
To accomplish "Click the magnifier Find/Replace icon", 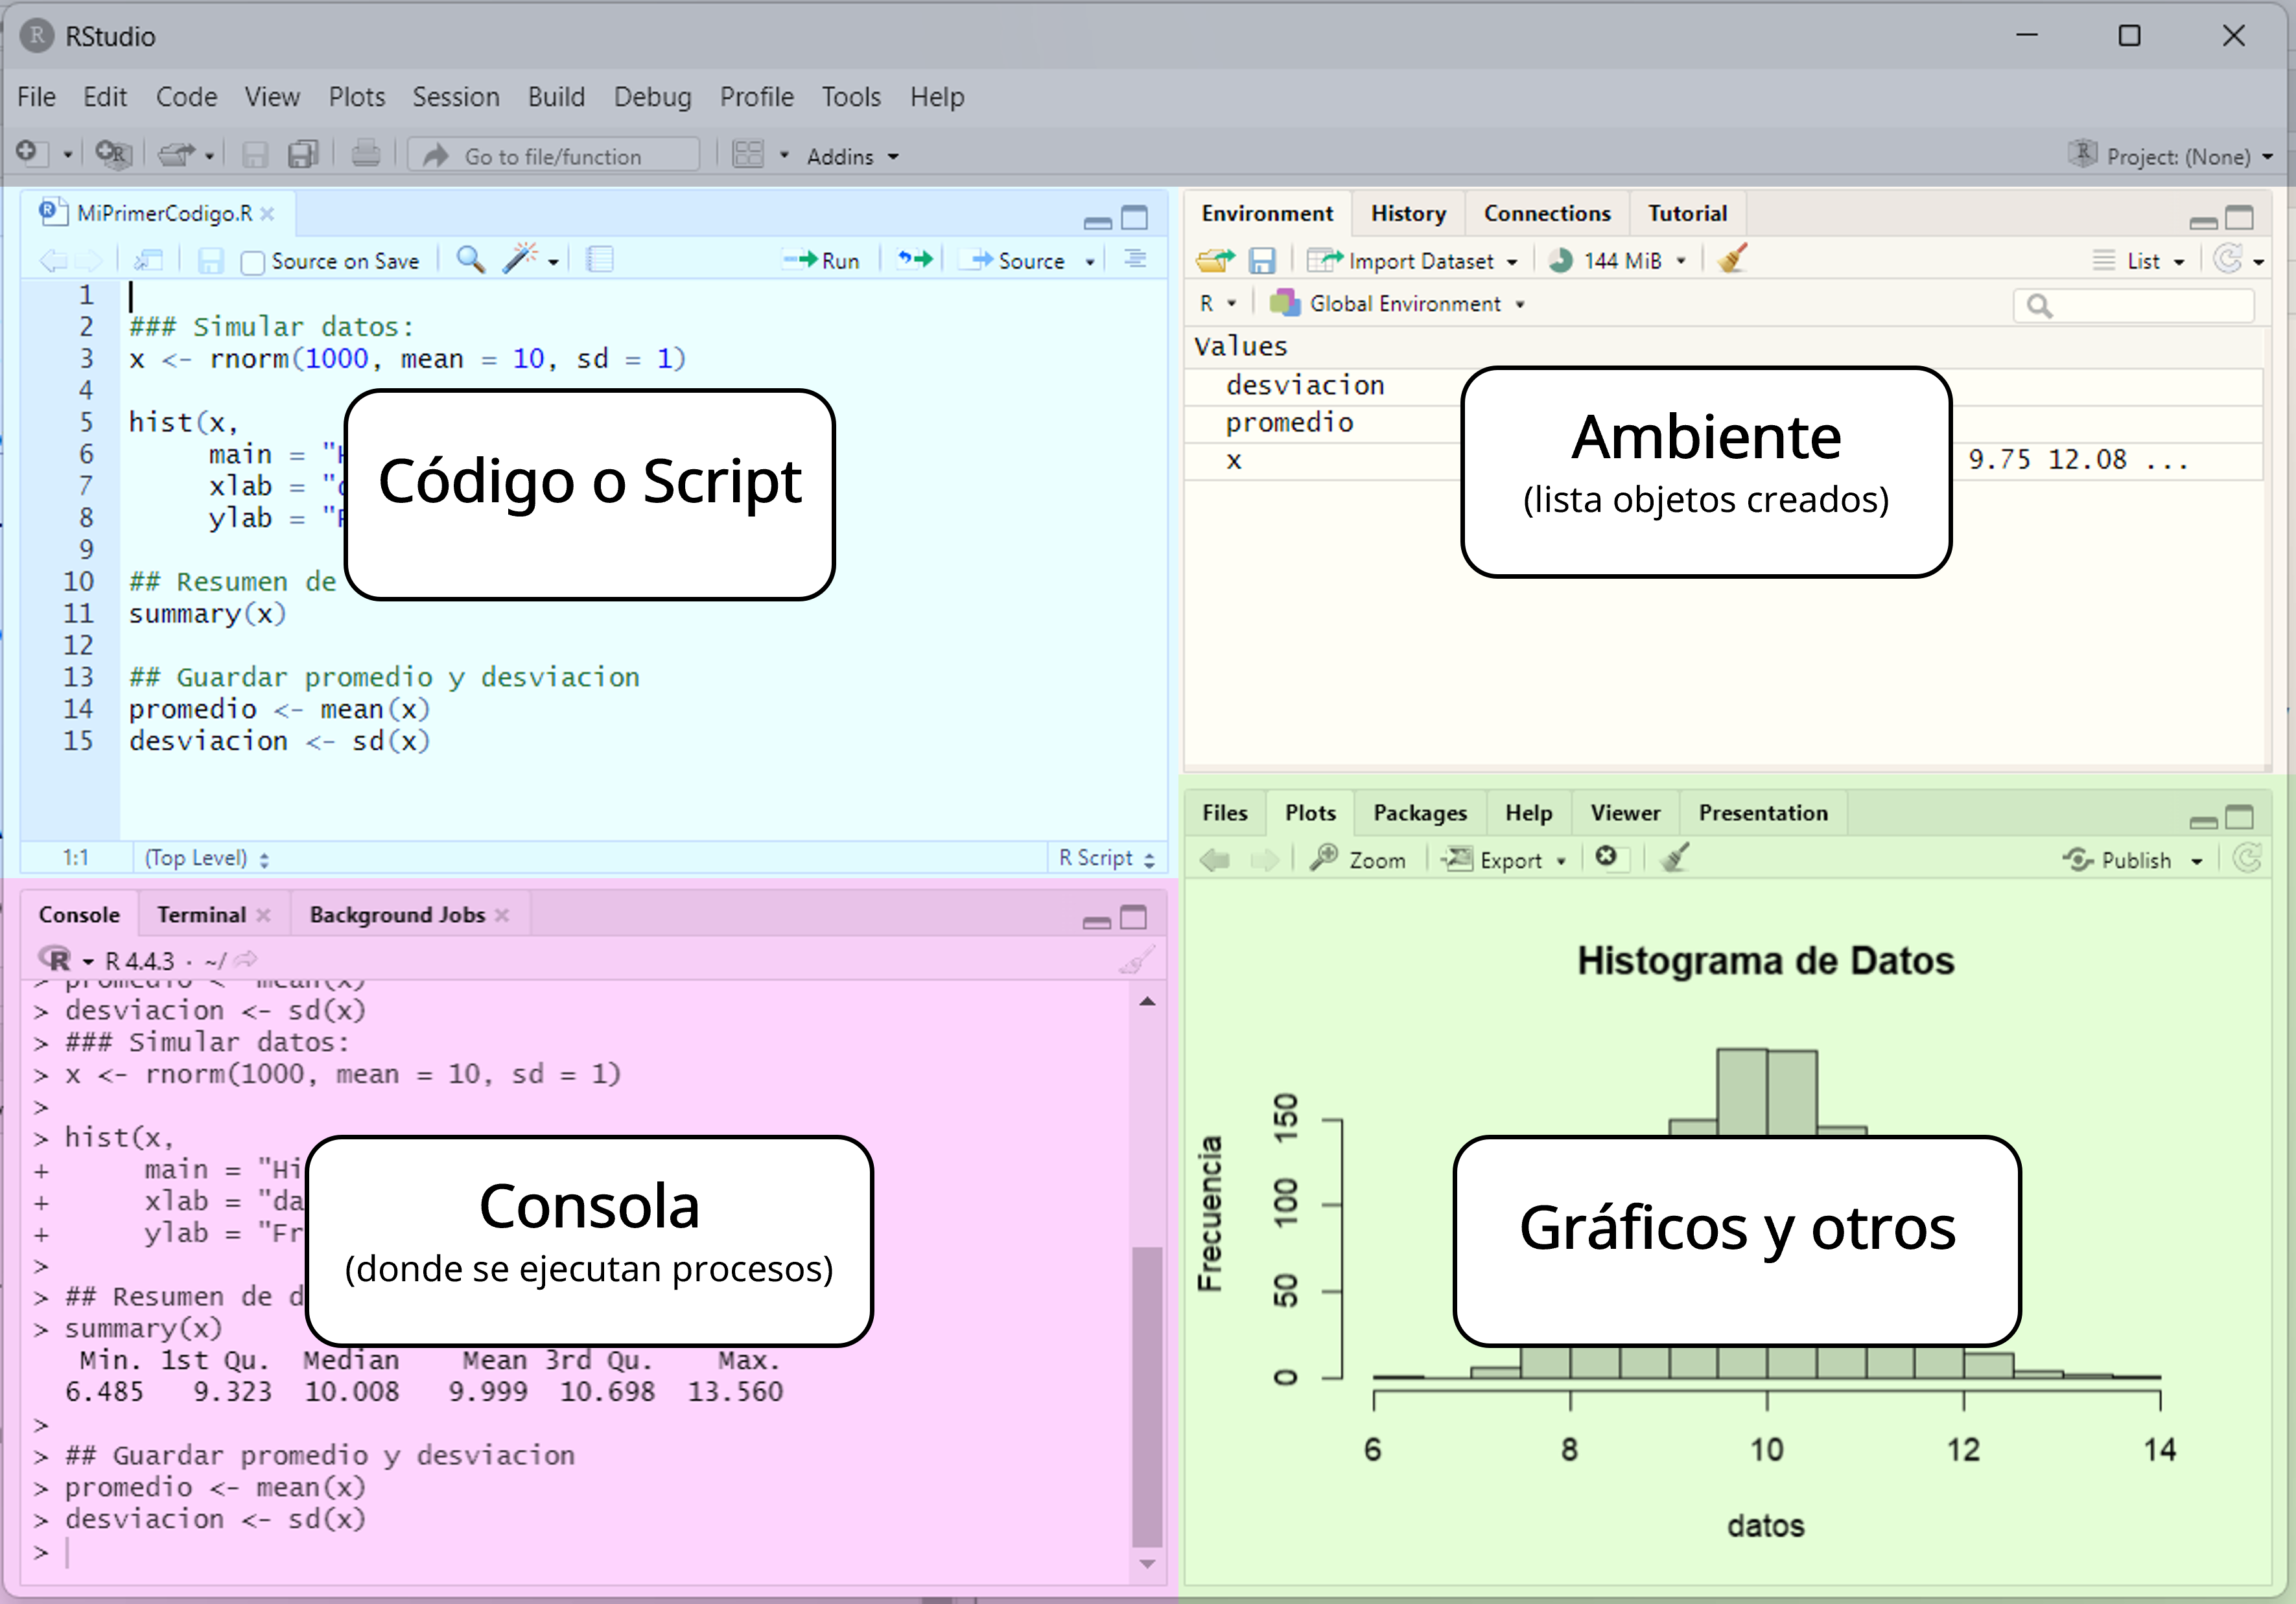I will [469, 260].
